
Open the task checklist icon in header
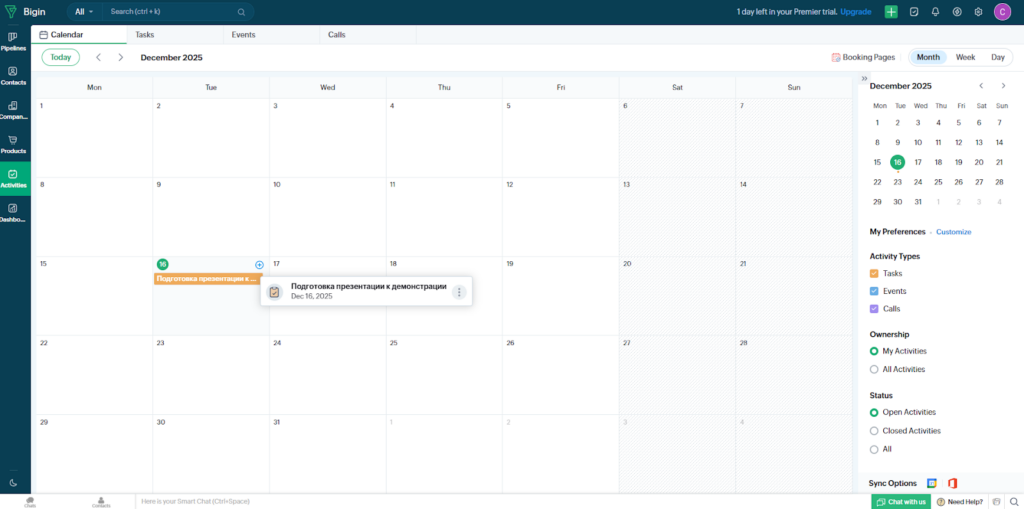tap(914, 12)
